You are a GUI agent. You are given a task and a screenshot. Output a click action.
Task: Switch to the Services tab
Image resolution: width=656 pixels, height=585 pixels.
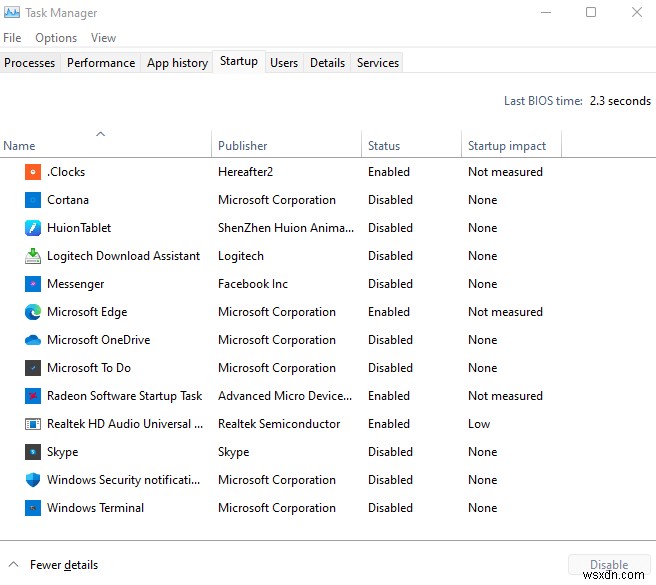click(378, 63)
